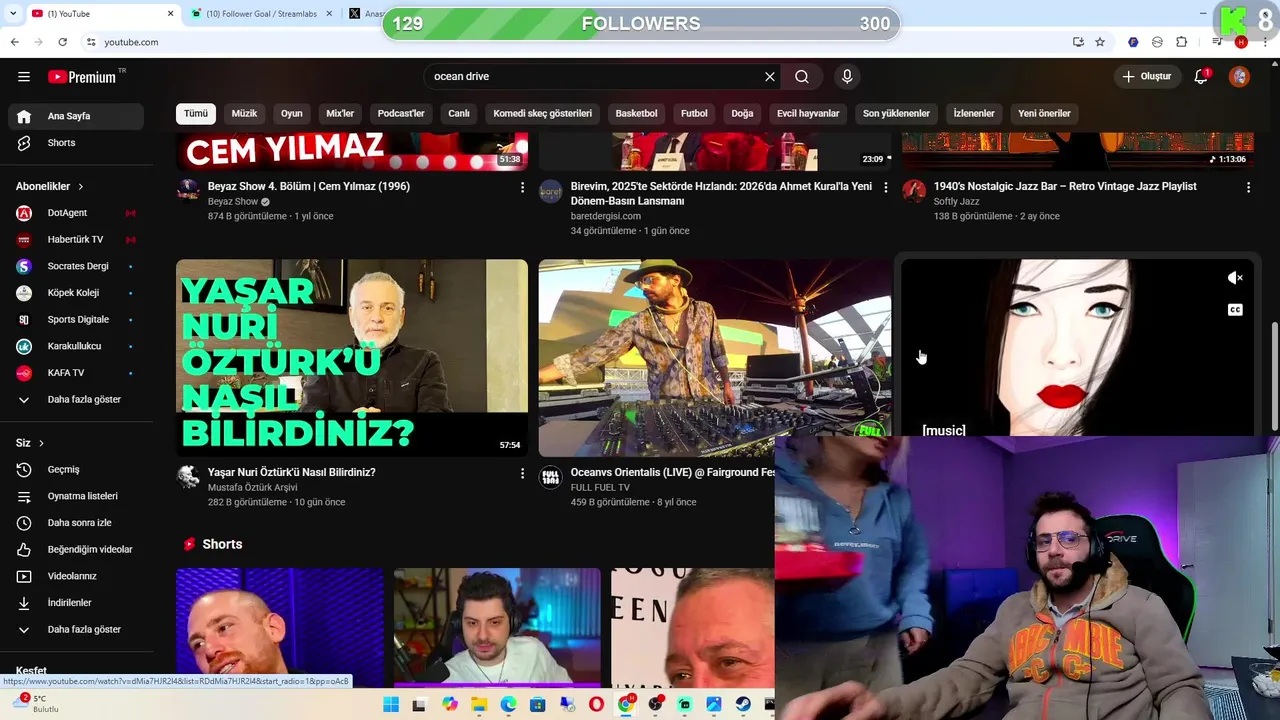Open Steam from the taskbar
Image resolution: width=1280 pixels, height=720 pixels.
coord(743,705)
